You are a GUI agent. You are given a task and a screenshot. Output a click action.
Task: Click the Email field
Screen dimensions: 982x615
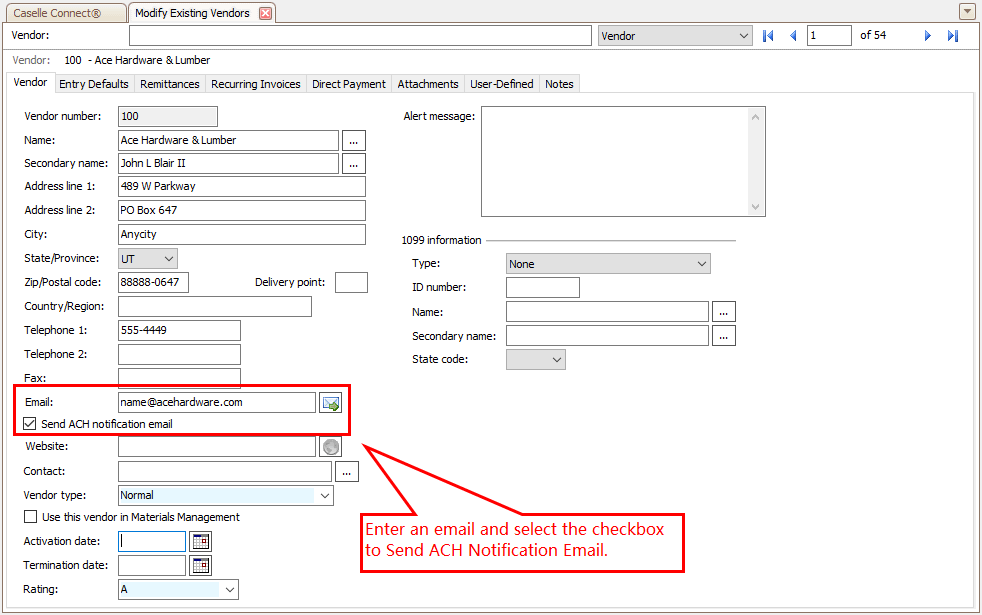217,403
